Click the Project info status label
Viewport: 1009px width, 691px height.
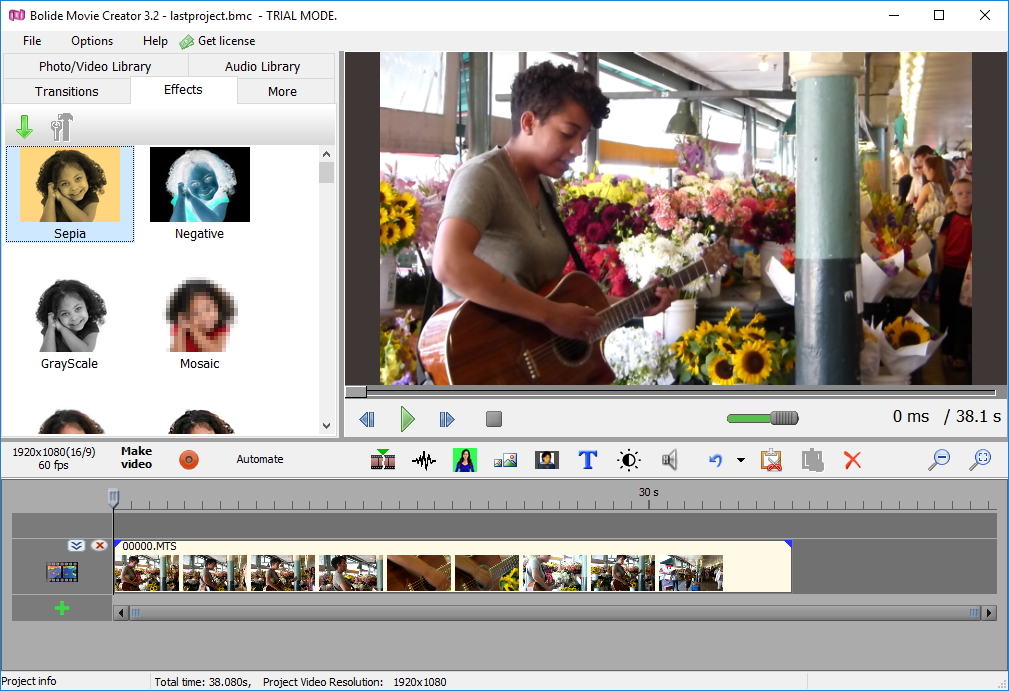[29, 681]
